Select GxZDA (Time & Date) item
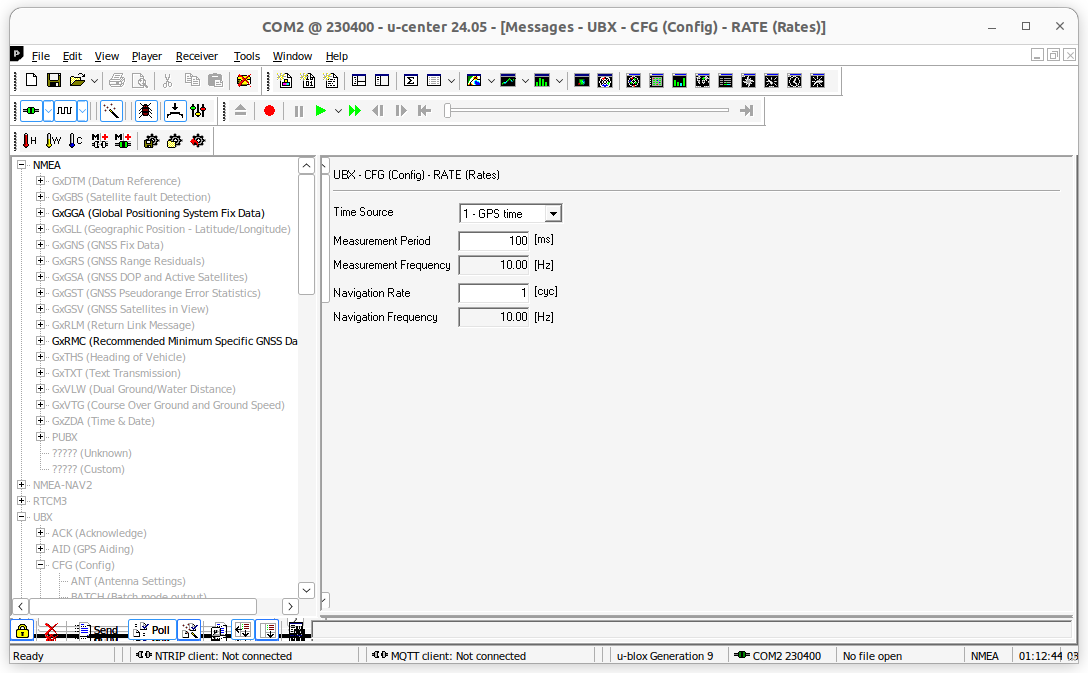Image resolution: width=1088 pixels, height=673 pixels. click(103, 421)
